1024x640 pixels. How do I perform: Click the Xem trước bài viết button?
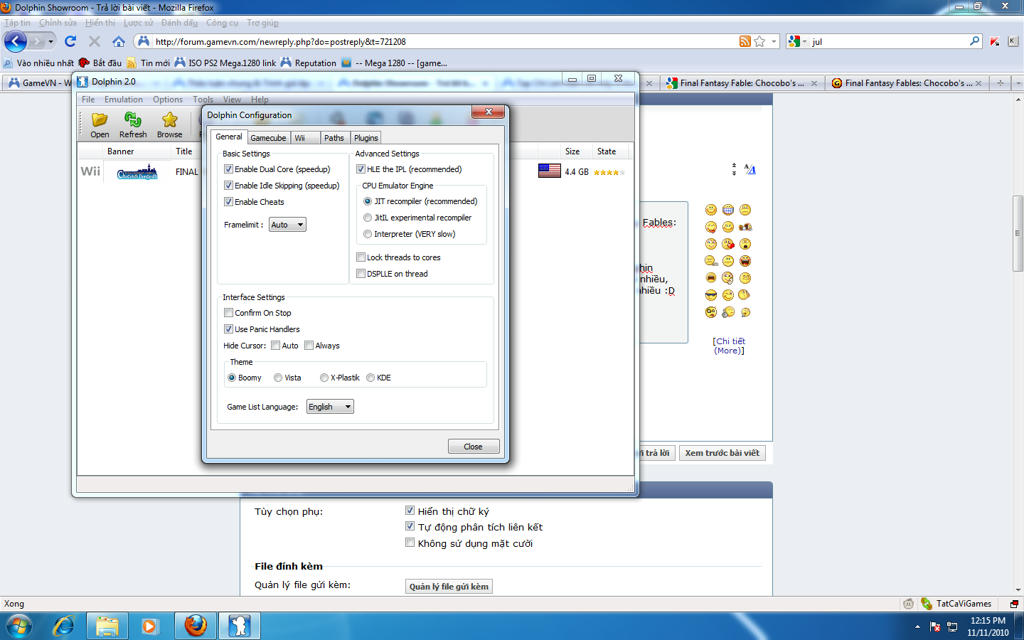click(x=722, y=453)
